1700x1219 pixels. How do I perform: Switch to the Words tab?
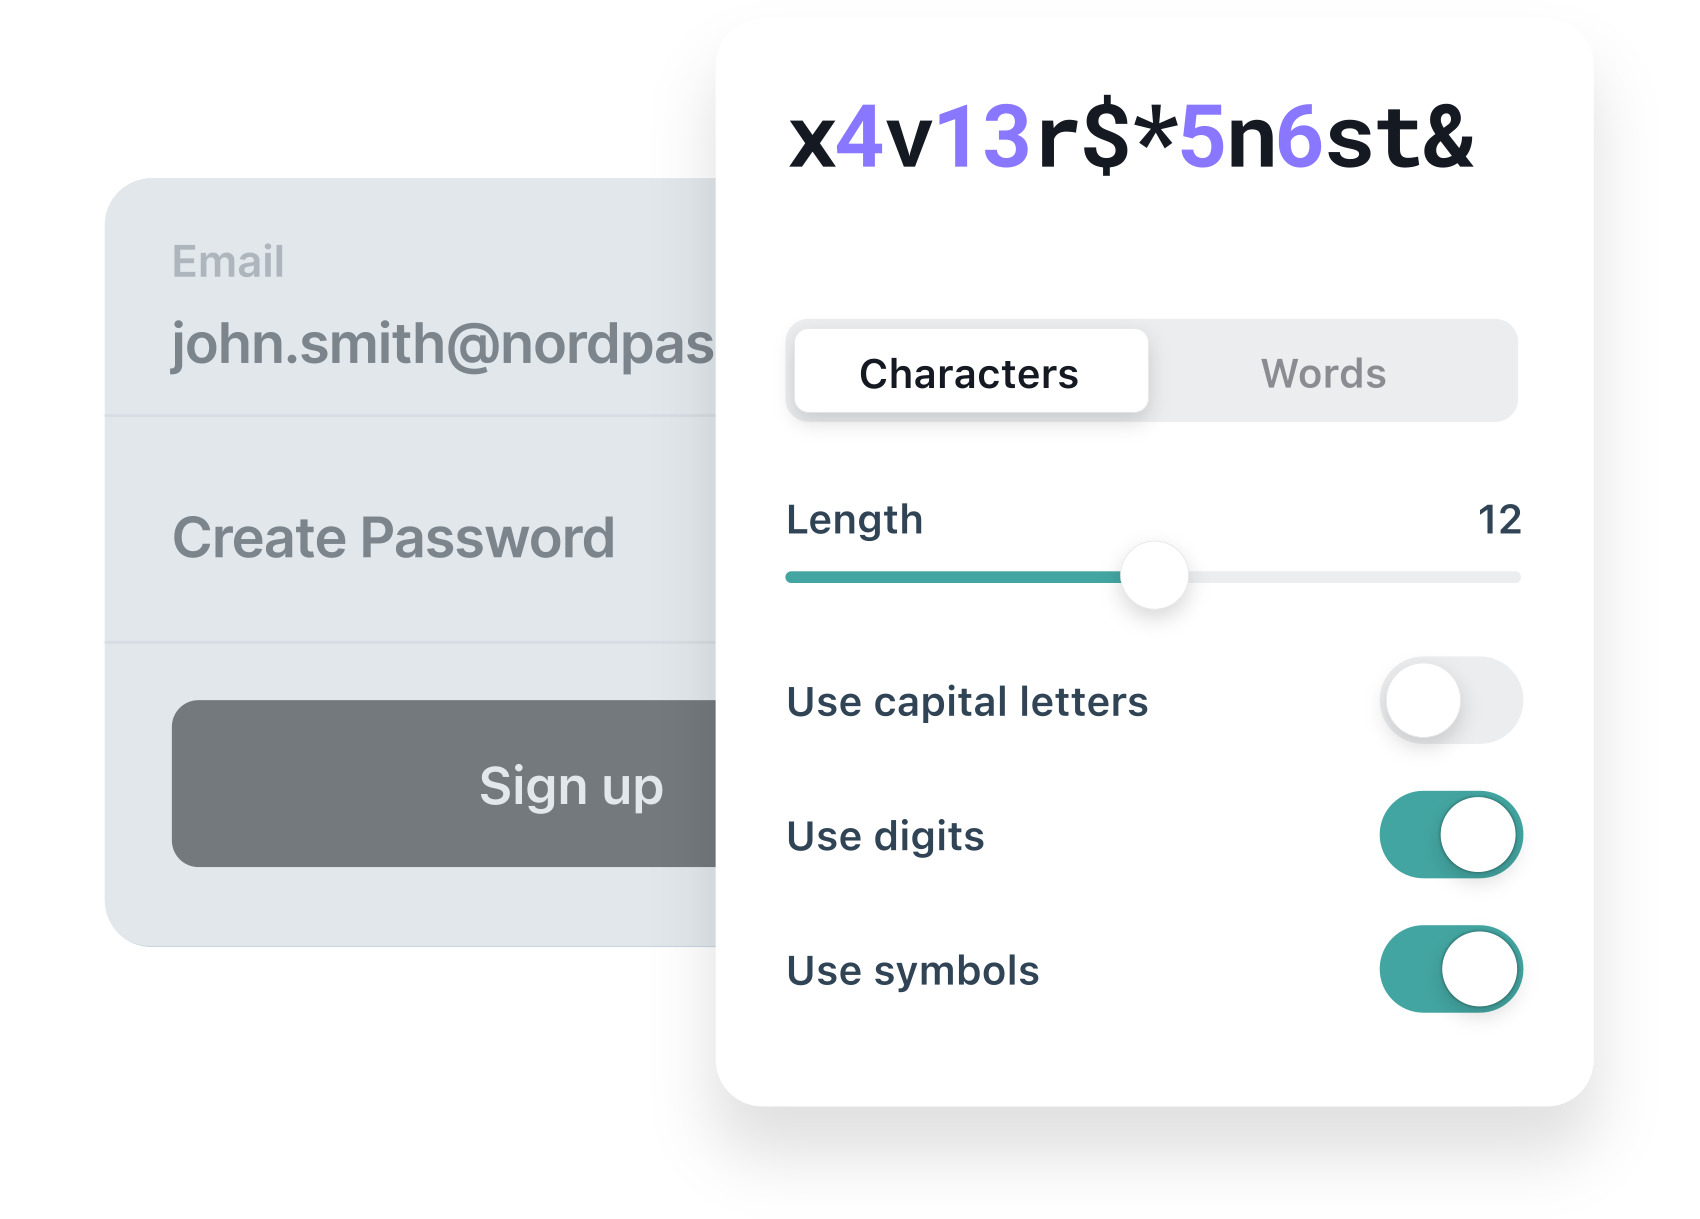click(x=1323, y=373)
